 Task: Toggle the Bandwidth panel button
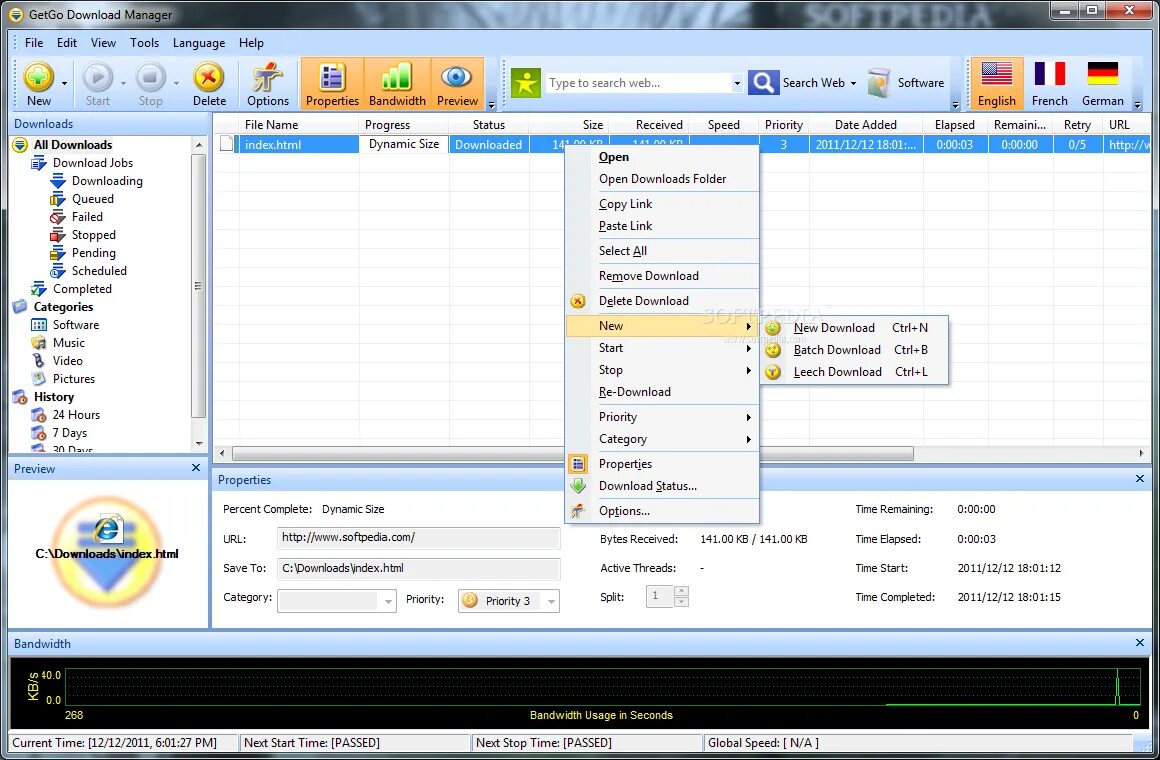(x=397, y=84)
